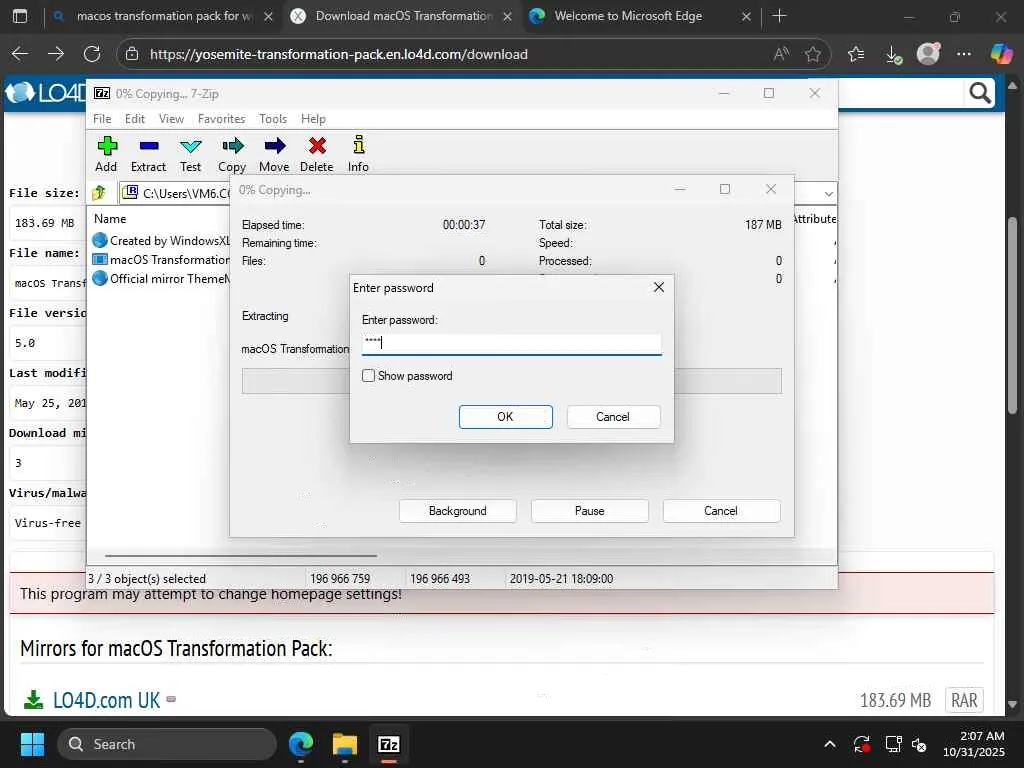Click the web page vertical scrollbar
Viewport: 1024px width, 768px height.
point(1012,315)
